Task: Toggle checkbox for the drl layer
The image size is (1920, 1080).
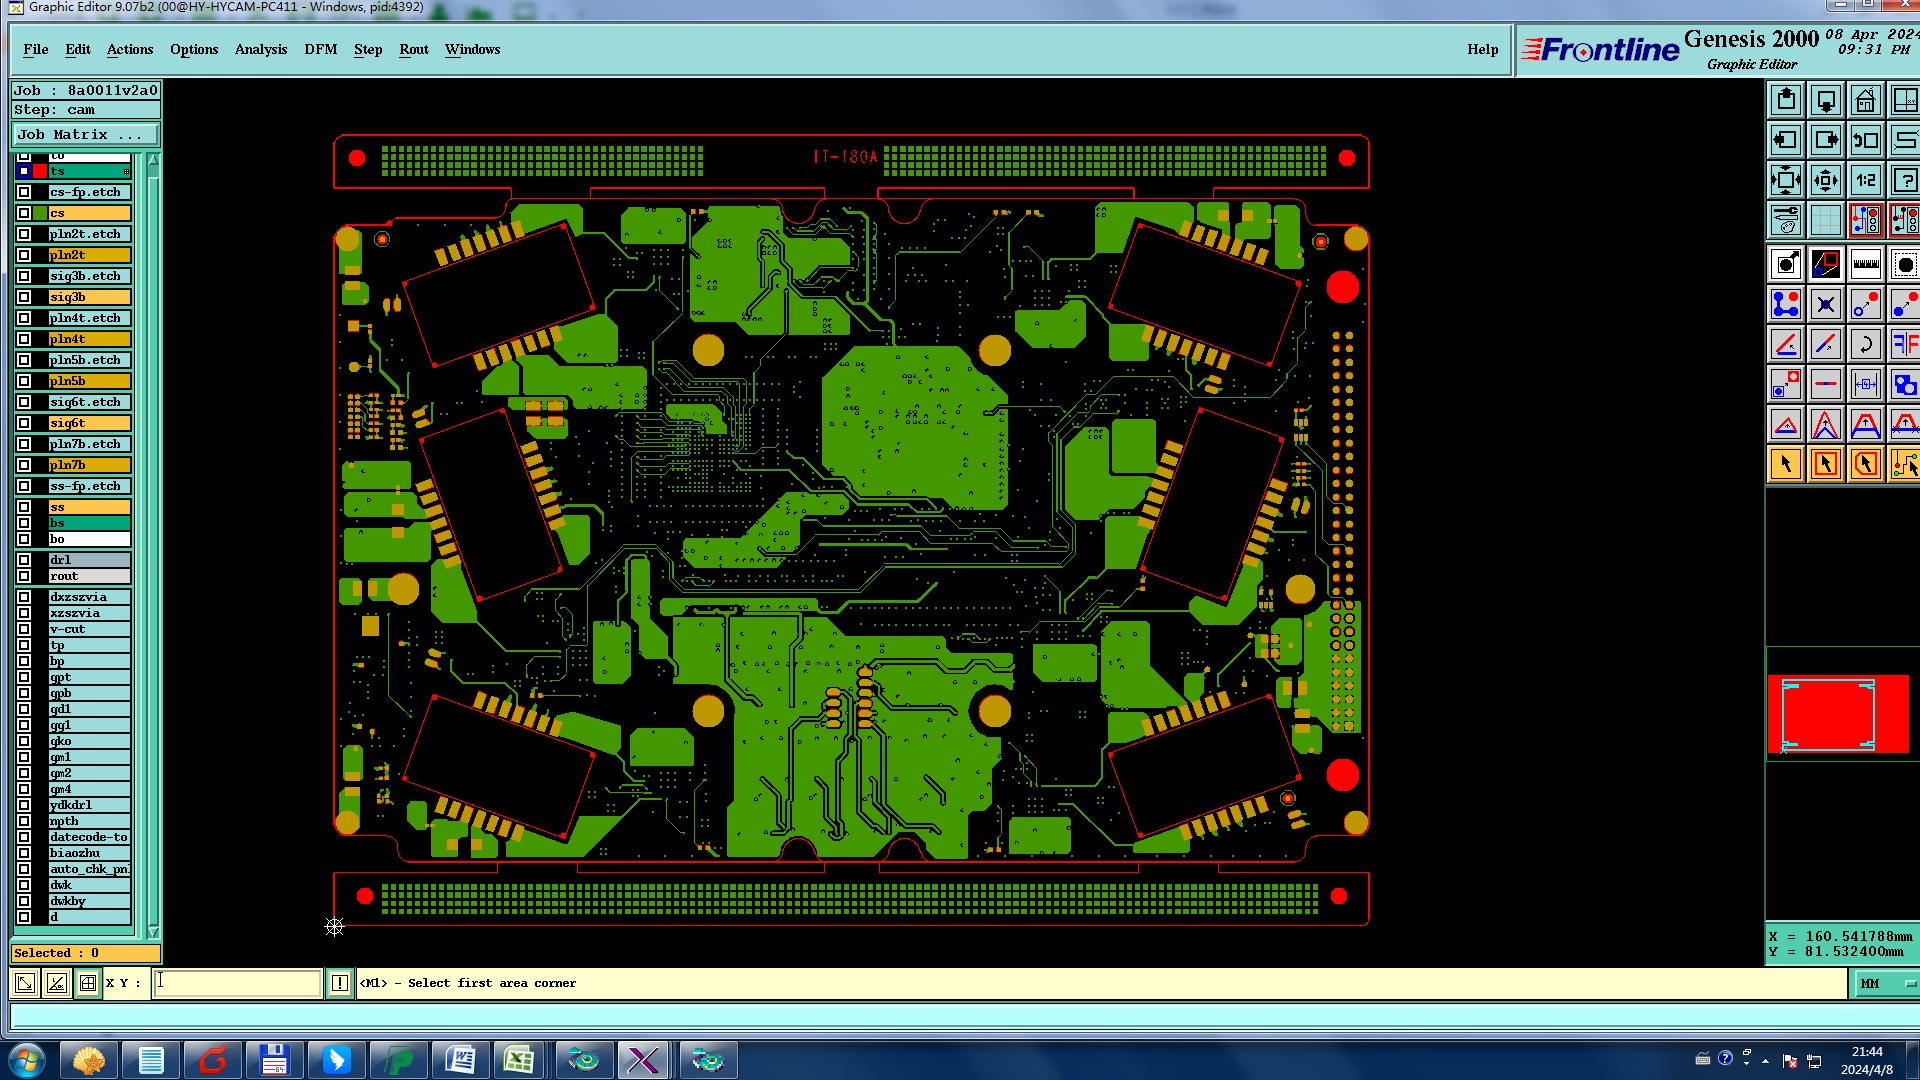Action: (x=24, y=560)
